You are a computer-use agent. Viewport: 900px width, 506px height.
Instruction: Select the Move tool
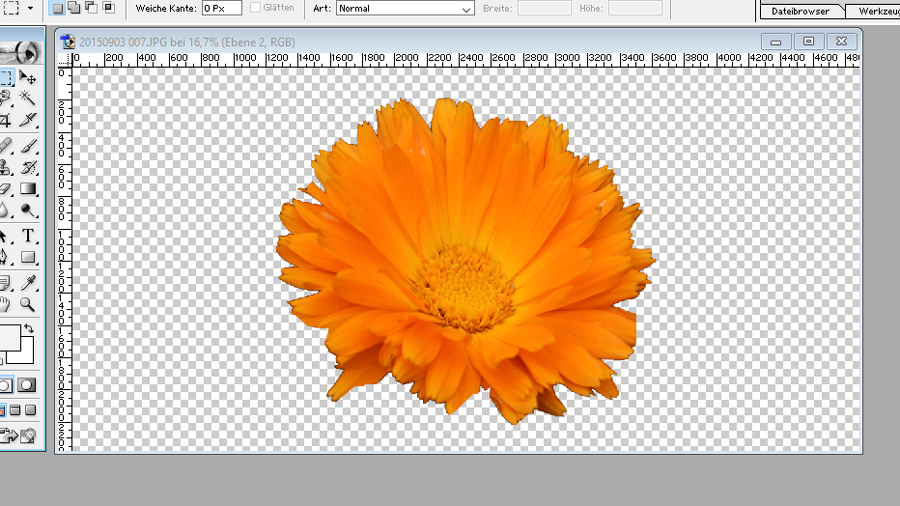tap(28, 77)
